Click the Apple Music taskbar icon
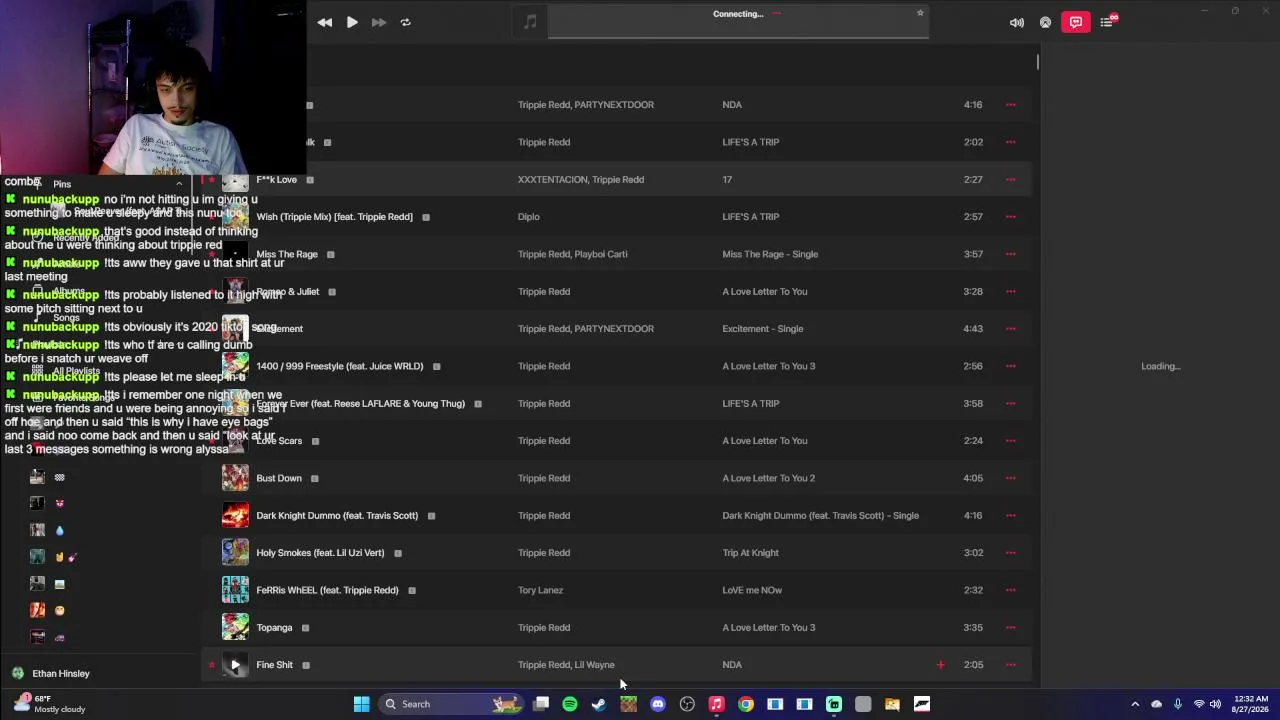1280x720 pixels. click(716, 704)
